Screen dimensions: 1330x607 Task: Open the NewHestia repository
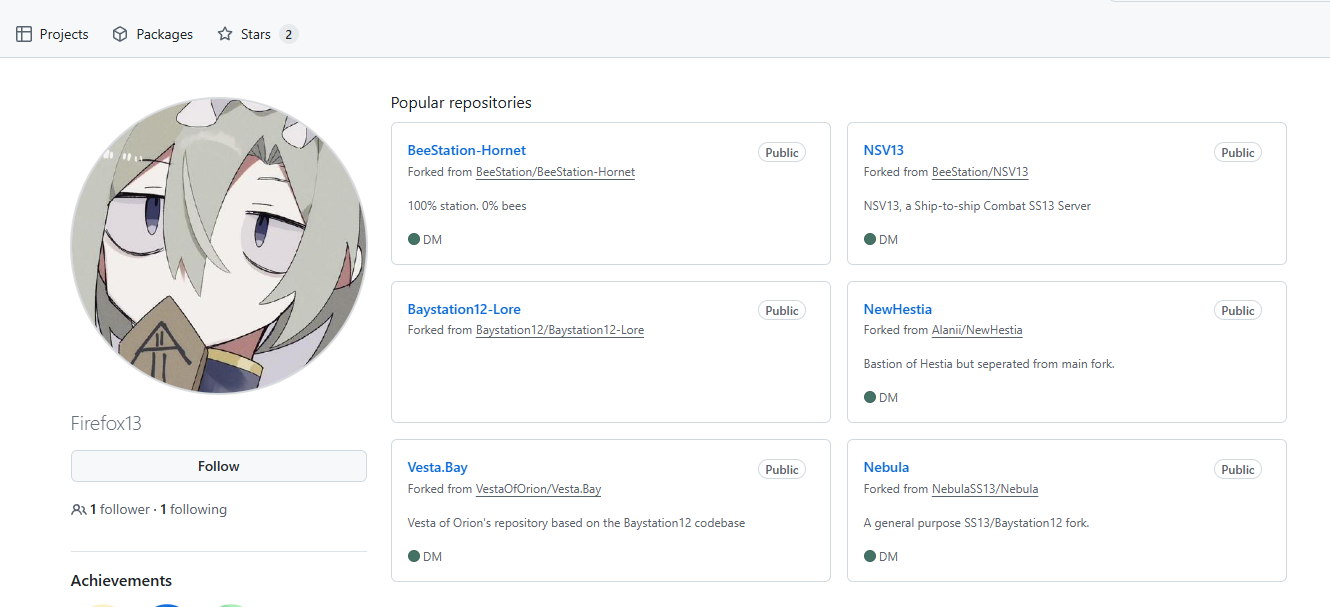[x=897, y=309]
